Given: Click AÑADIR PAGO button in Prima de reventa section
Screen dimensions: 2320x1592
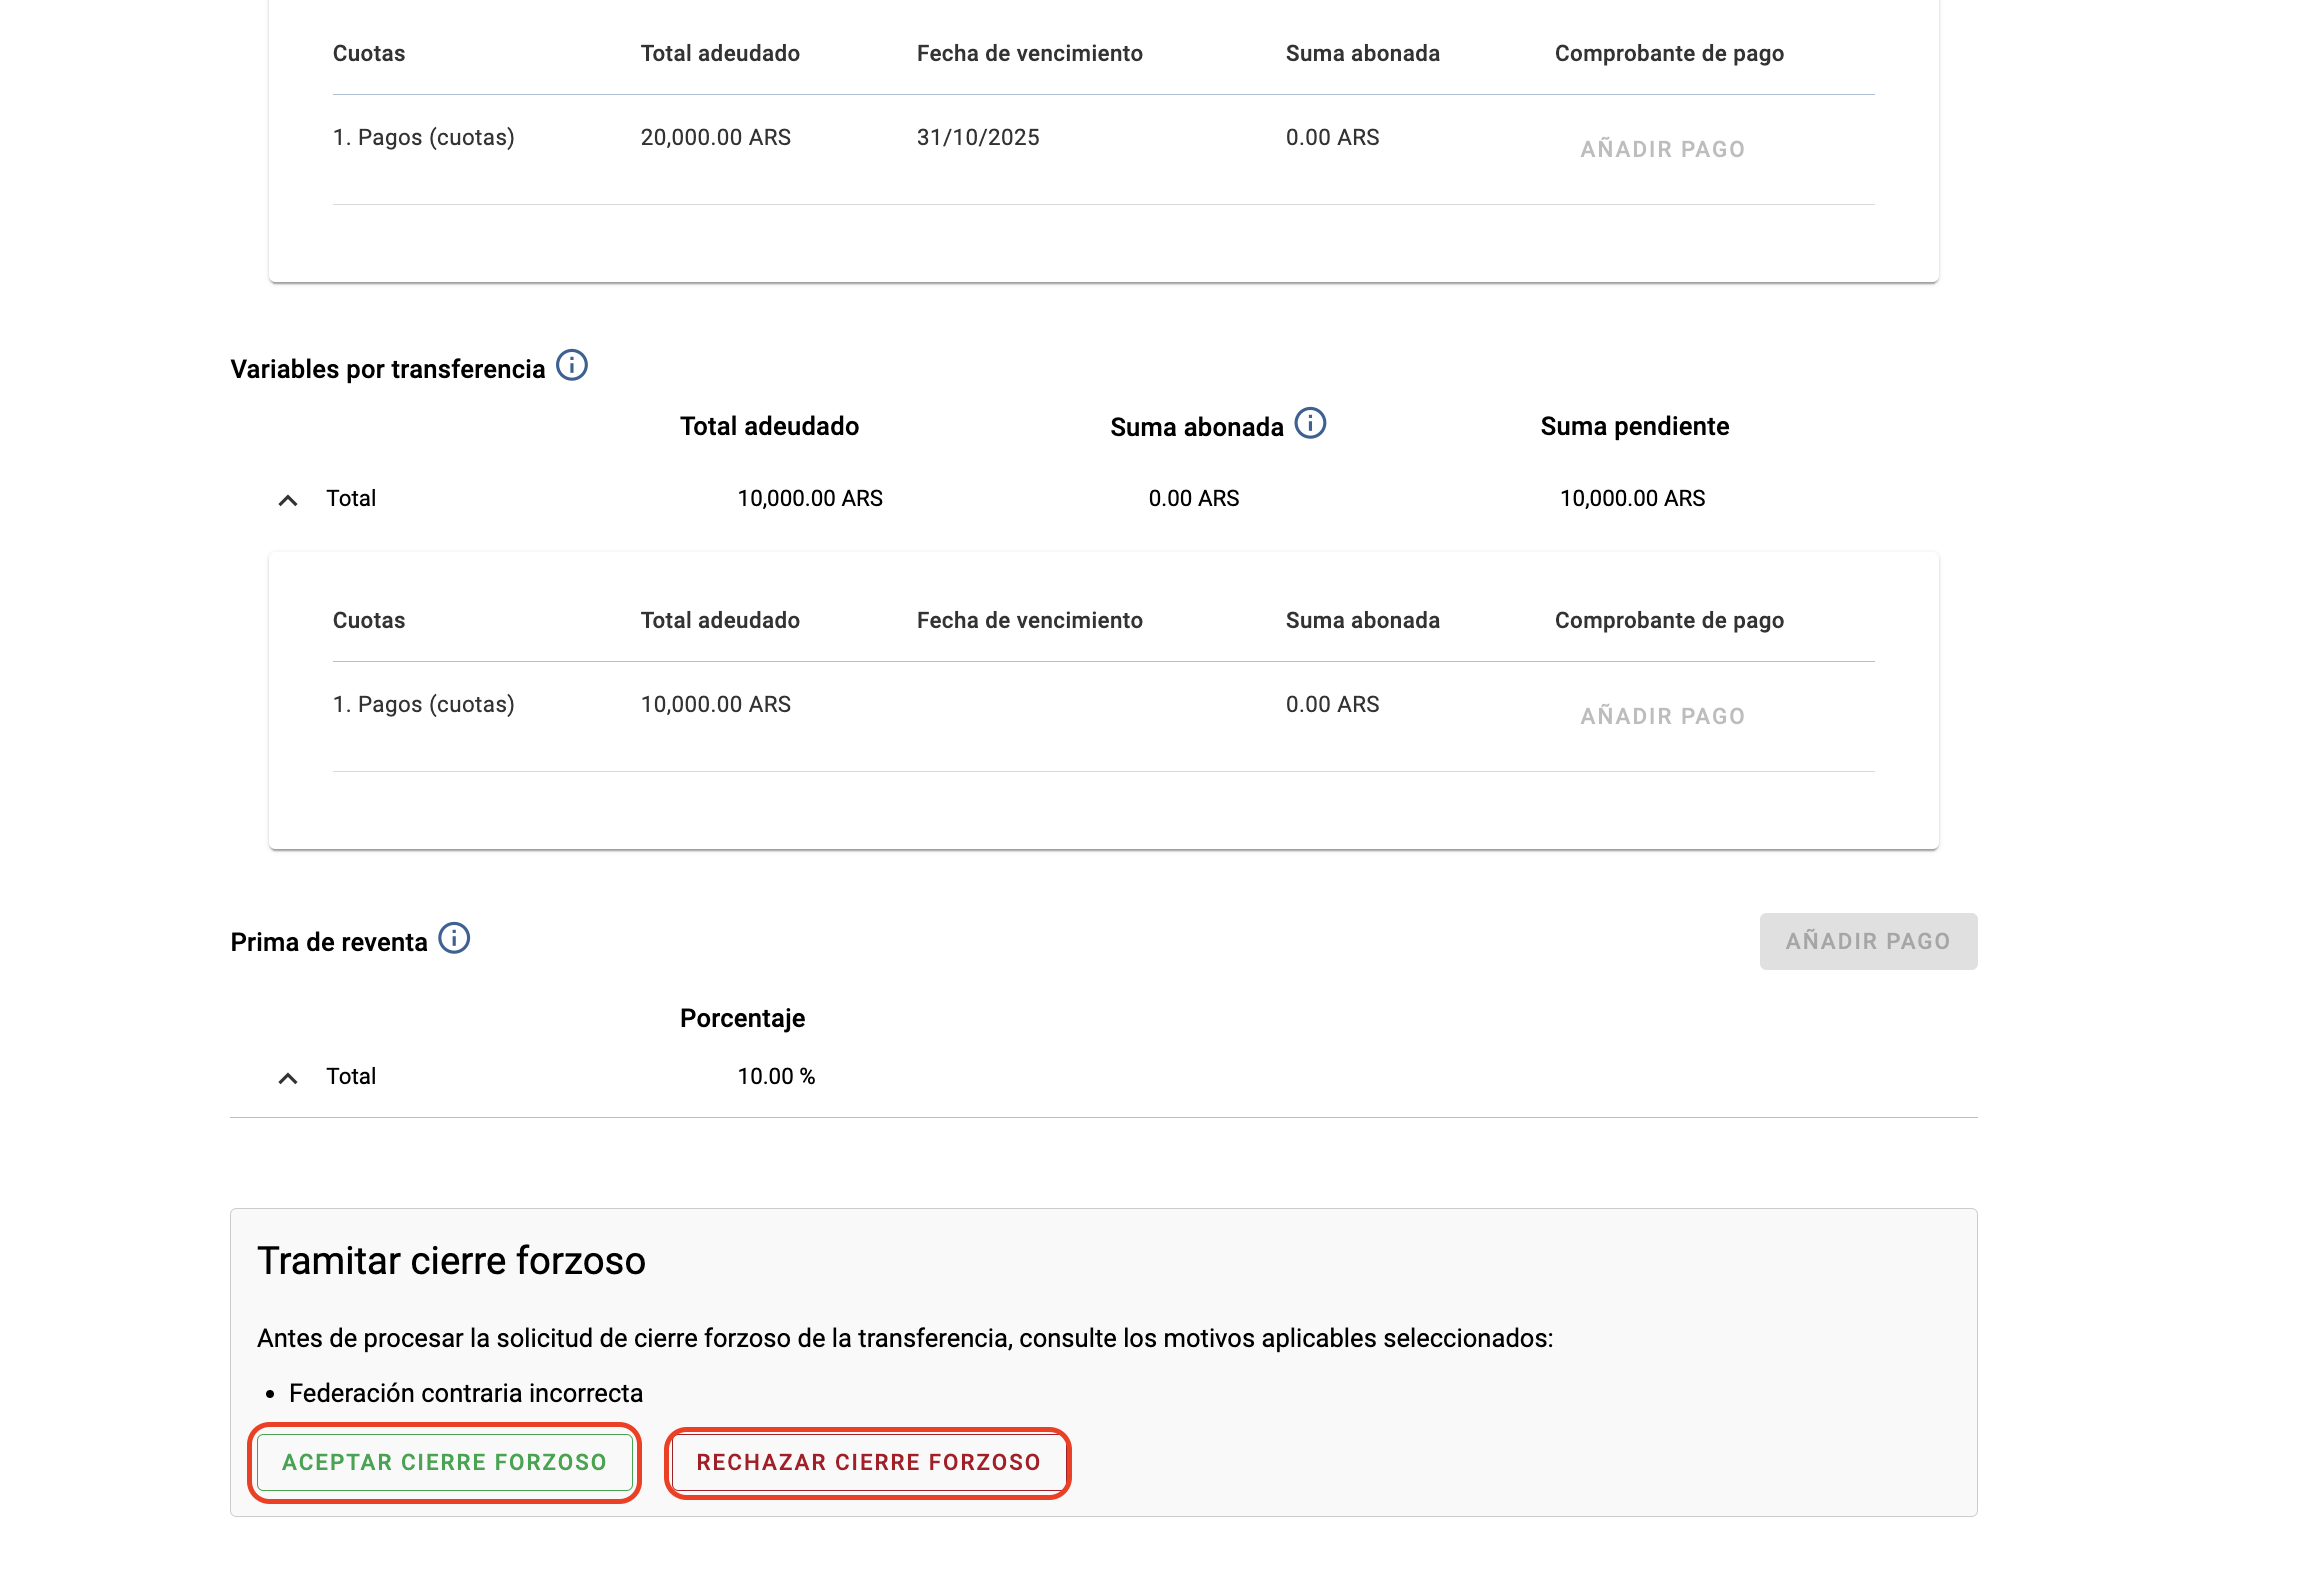Looking at the screenshot, I should (x=1868, y=941).
